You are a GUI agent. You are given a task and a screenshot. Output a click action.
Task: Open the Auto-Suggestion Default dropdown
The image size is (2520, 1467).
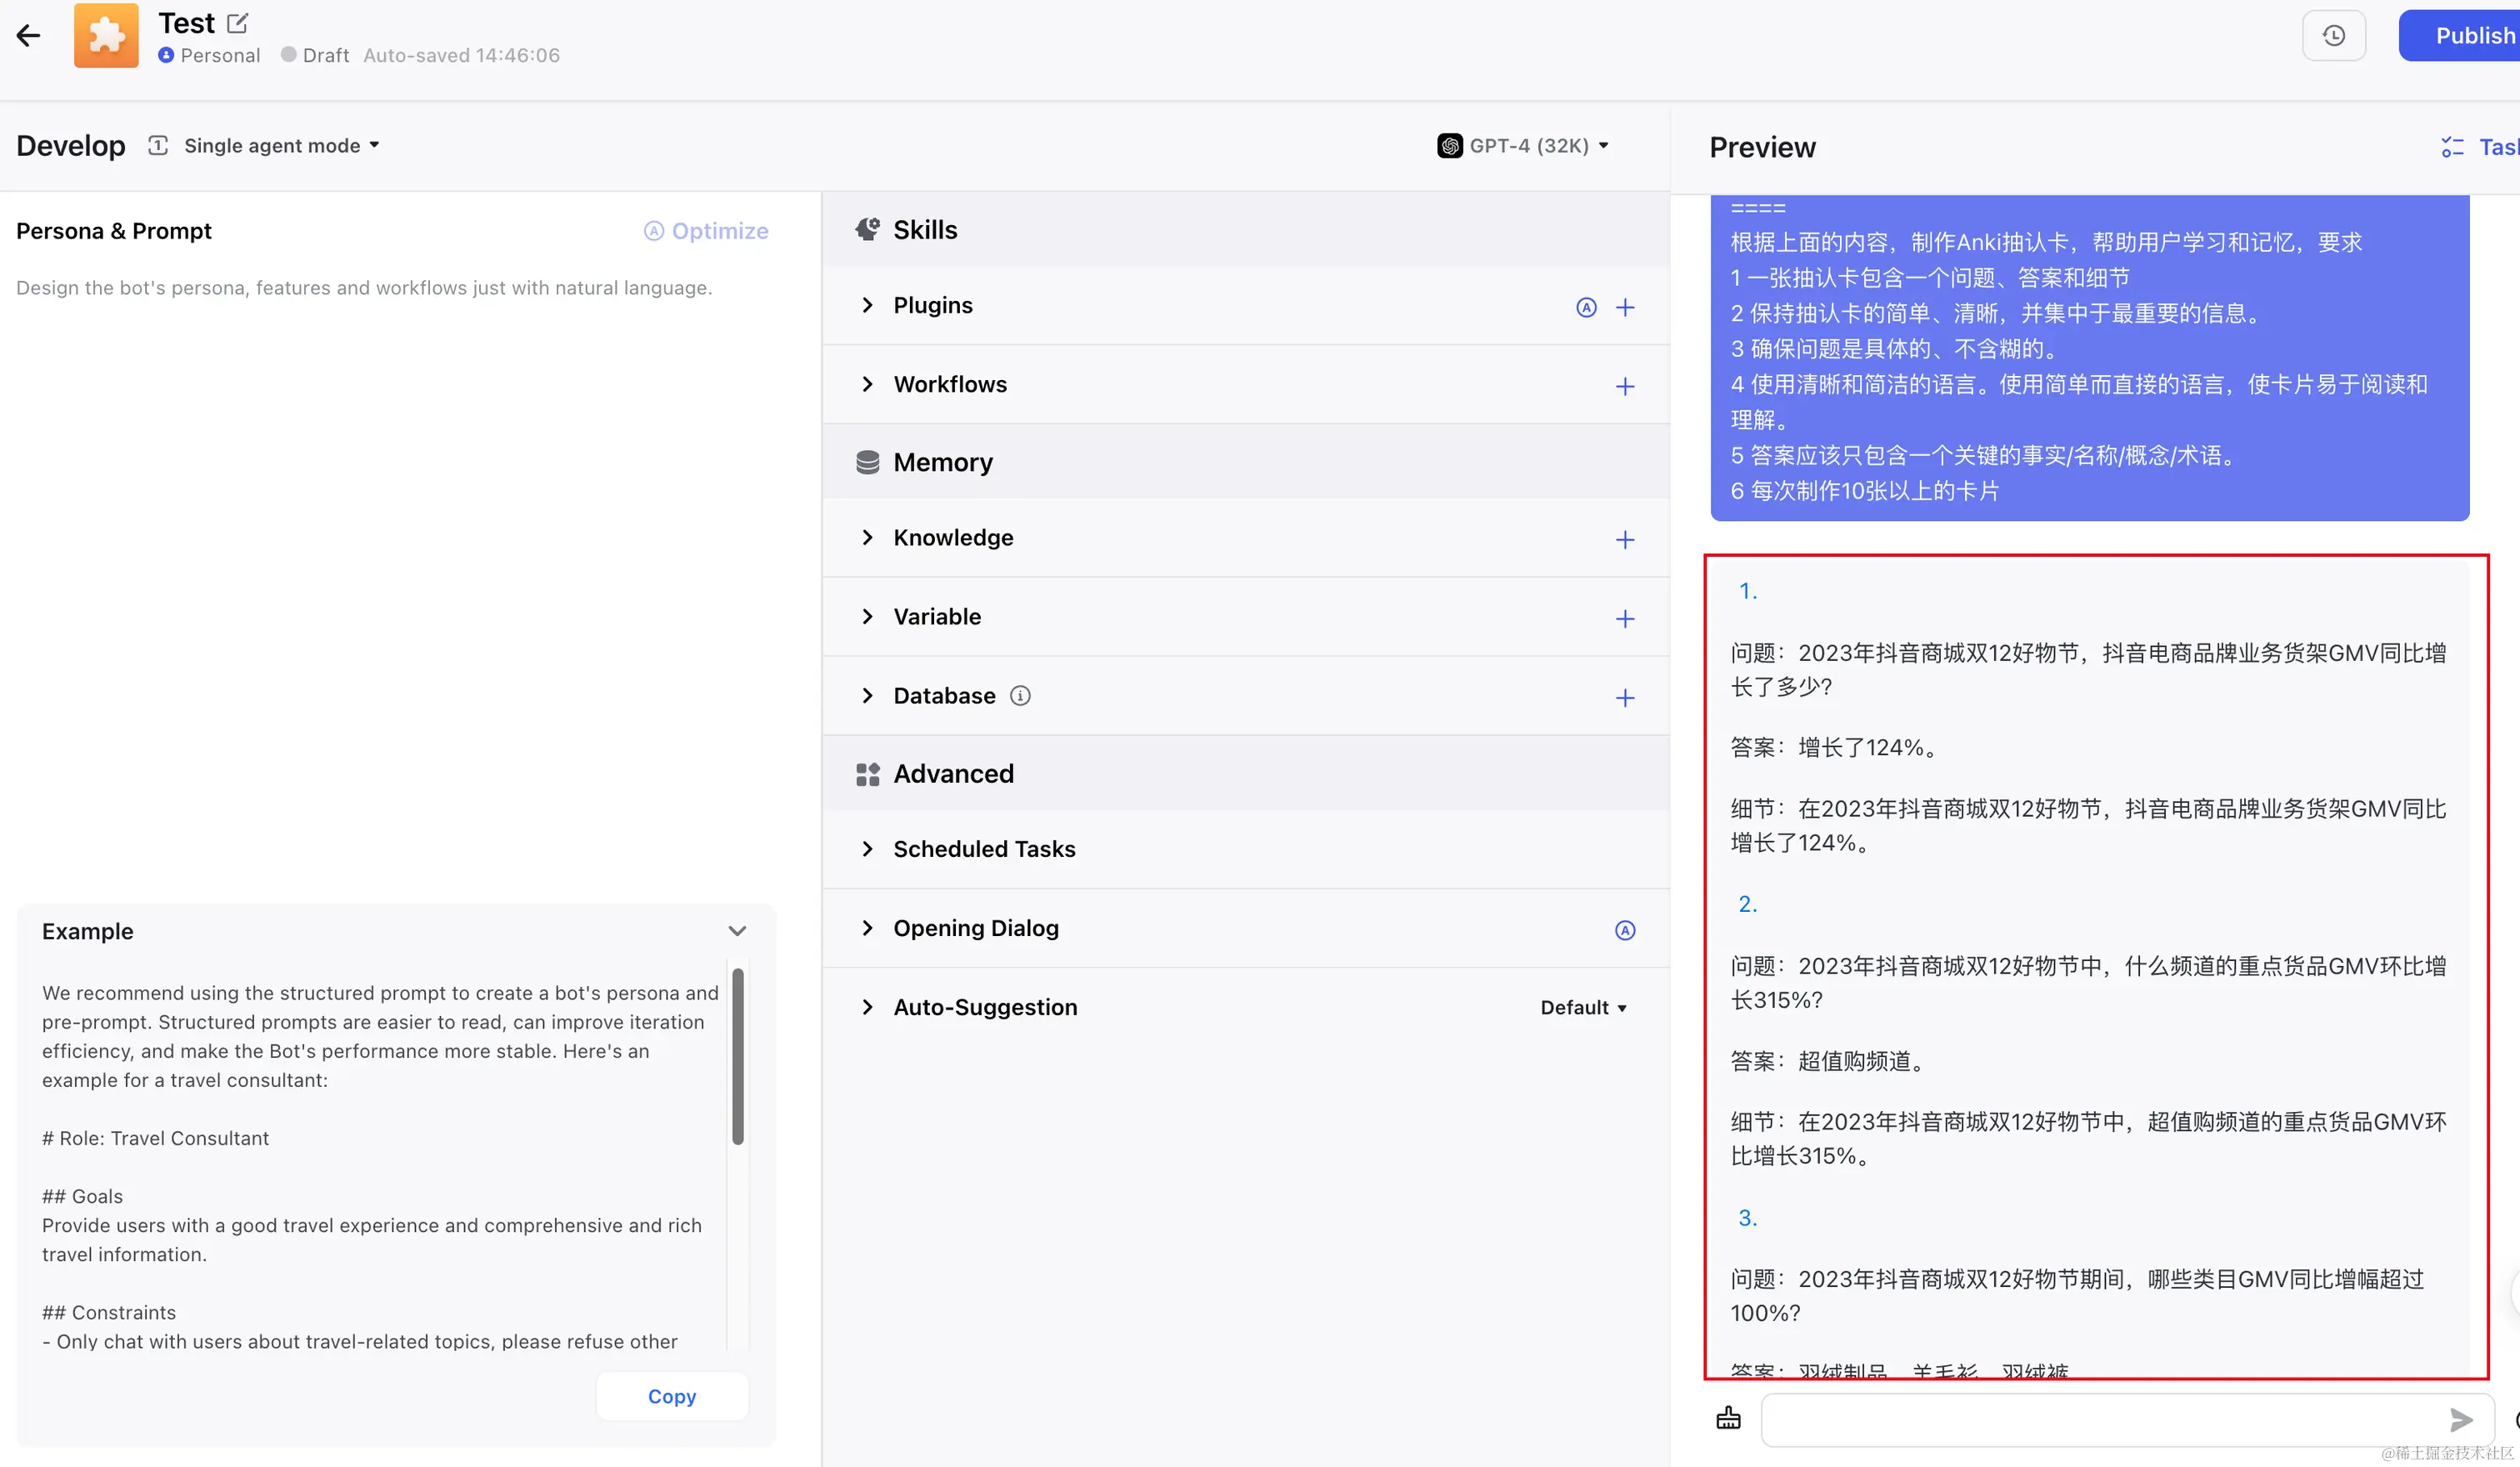[1583, 1008]
